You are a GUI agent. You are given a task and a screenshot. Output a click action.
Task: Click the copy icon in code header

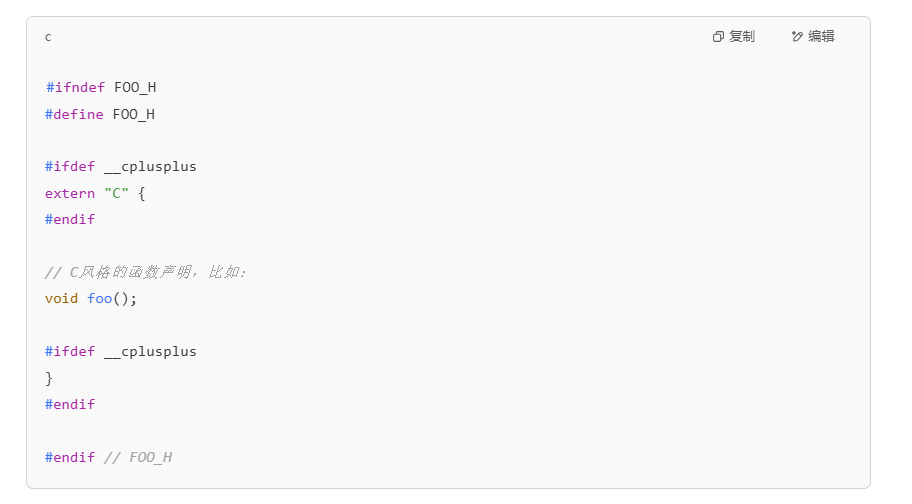718,37
